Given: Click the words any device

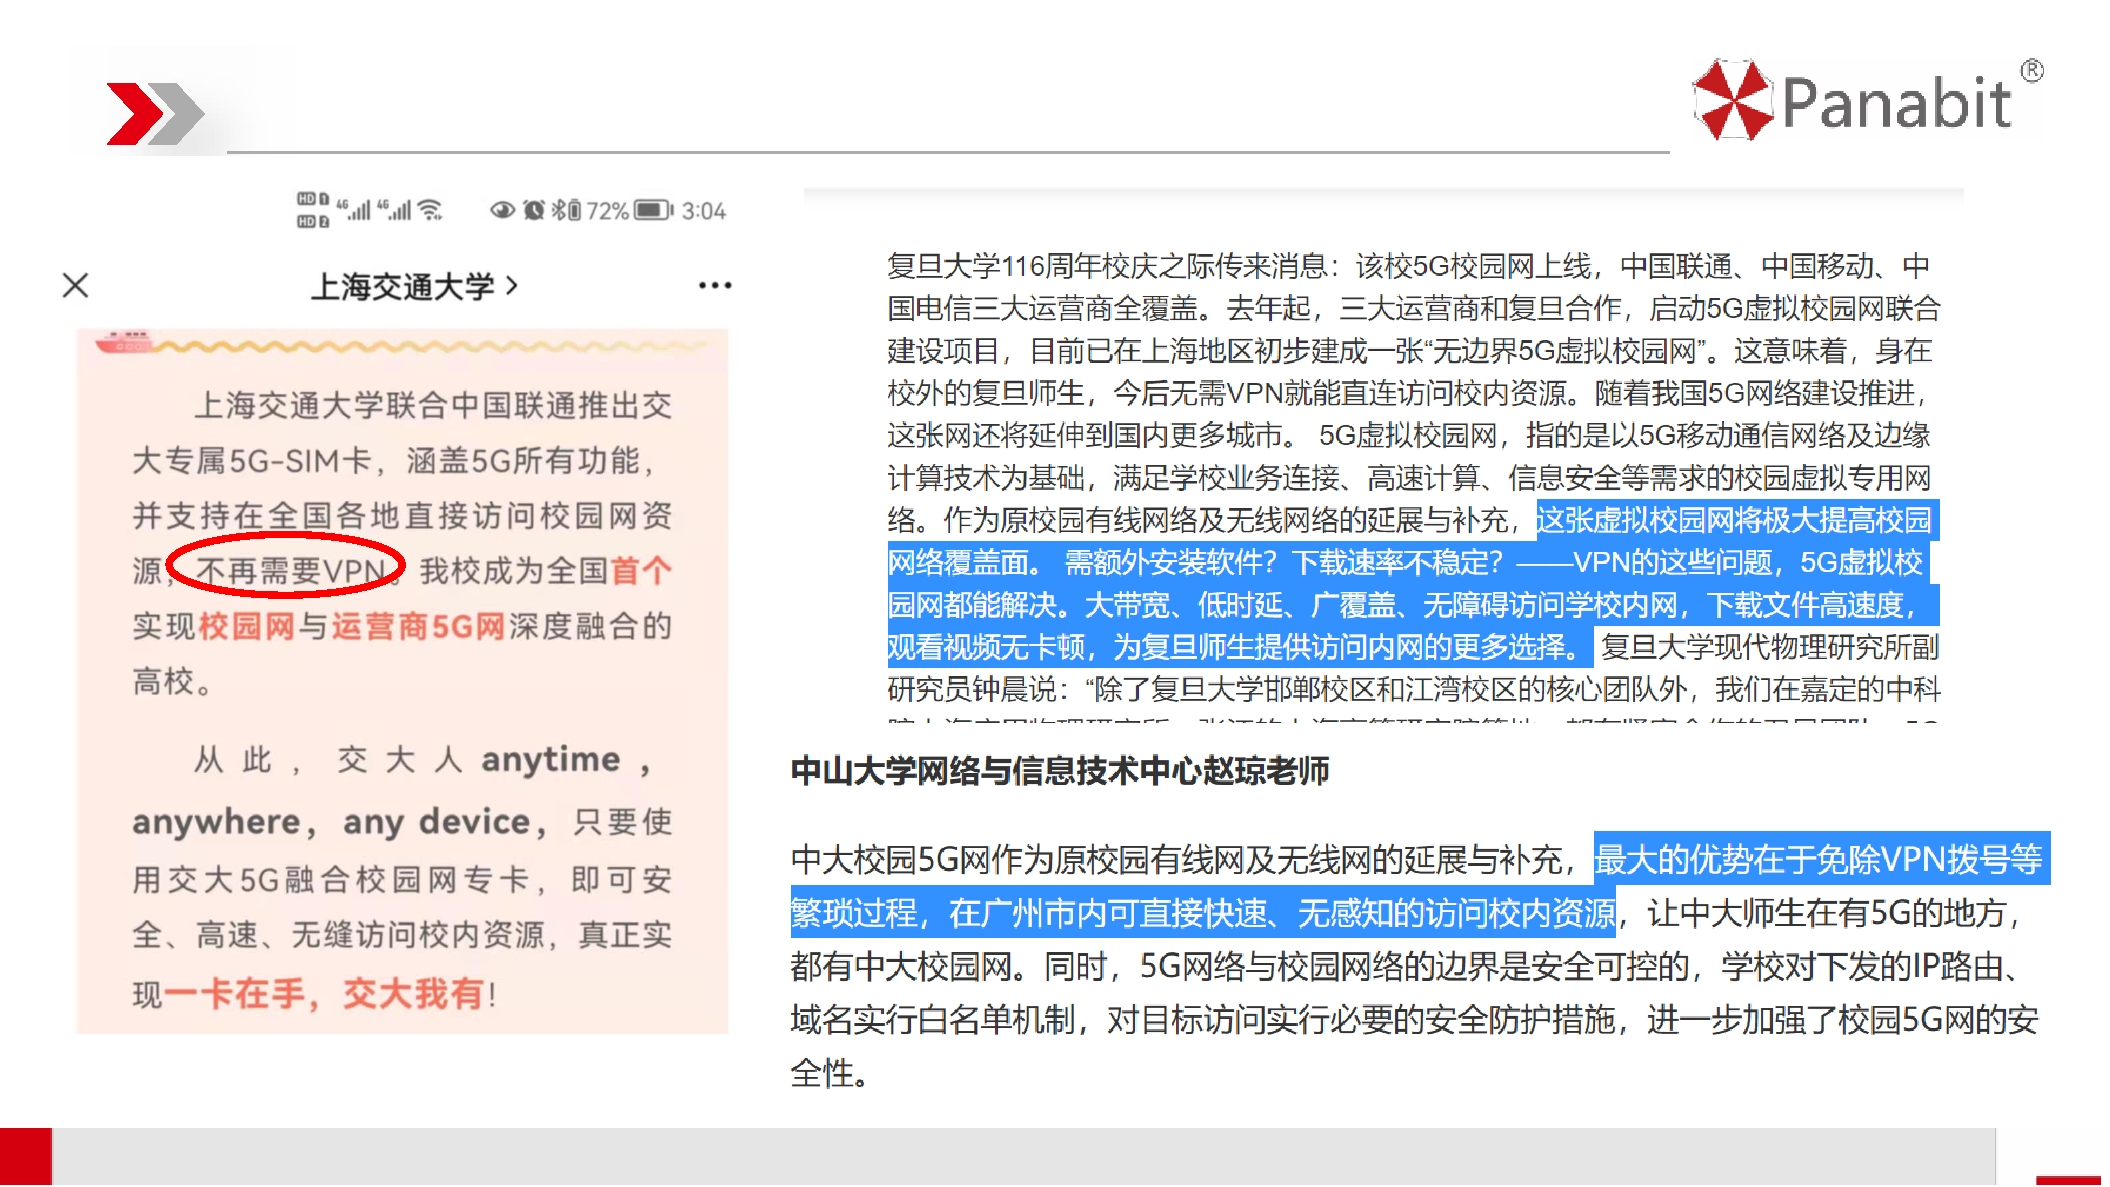Looking at the screenshot, I should click(x=437, y=821).
